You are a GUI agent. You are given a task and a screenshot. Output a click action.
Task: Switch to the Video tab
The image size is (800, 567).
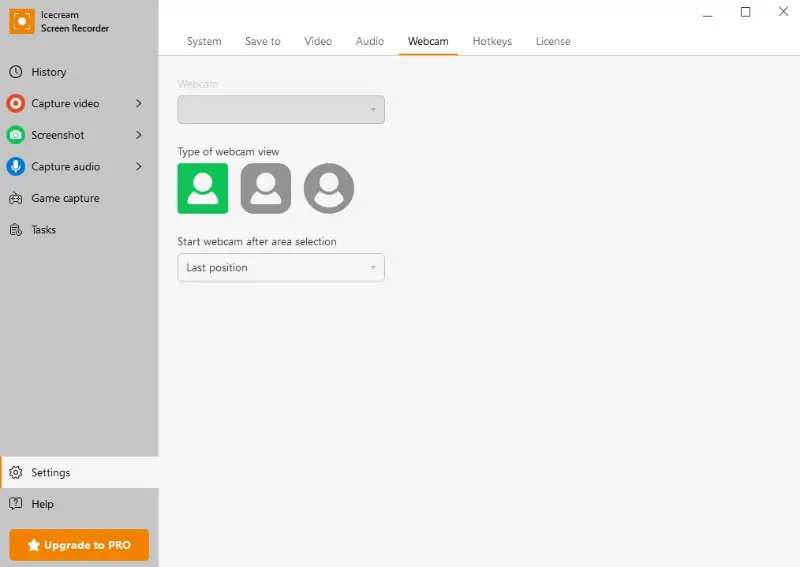[318, 41]
